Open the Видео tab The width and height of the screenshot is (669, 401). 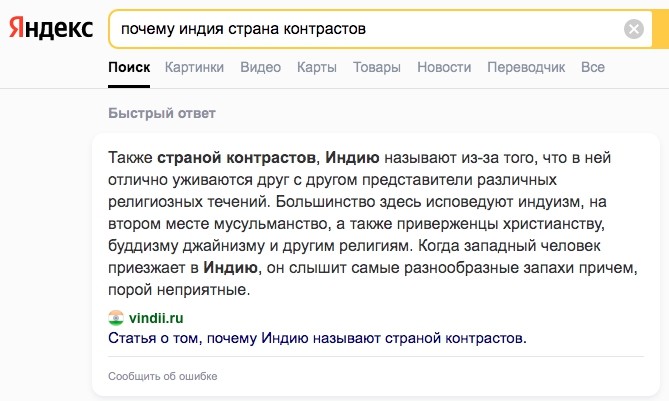click(260, 68)
